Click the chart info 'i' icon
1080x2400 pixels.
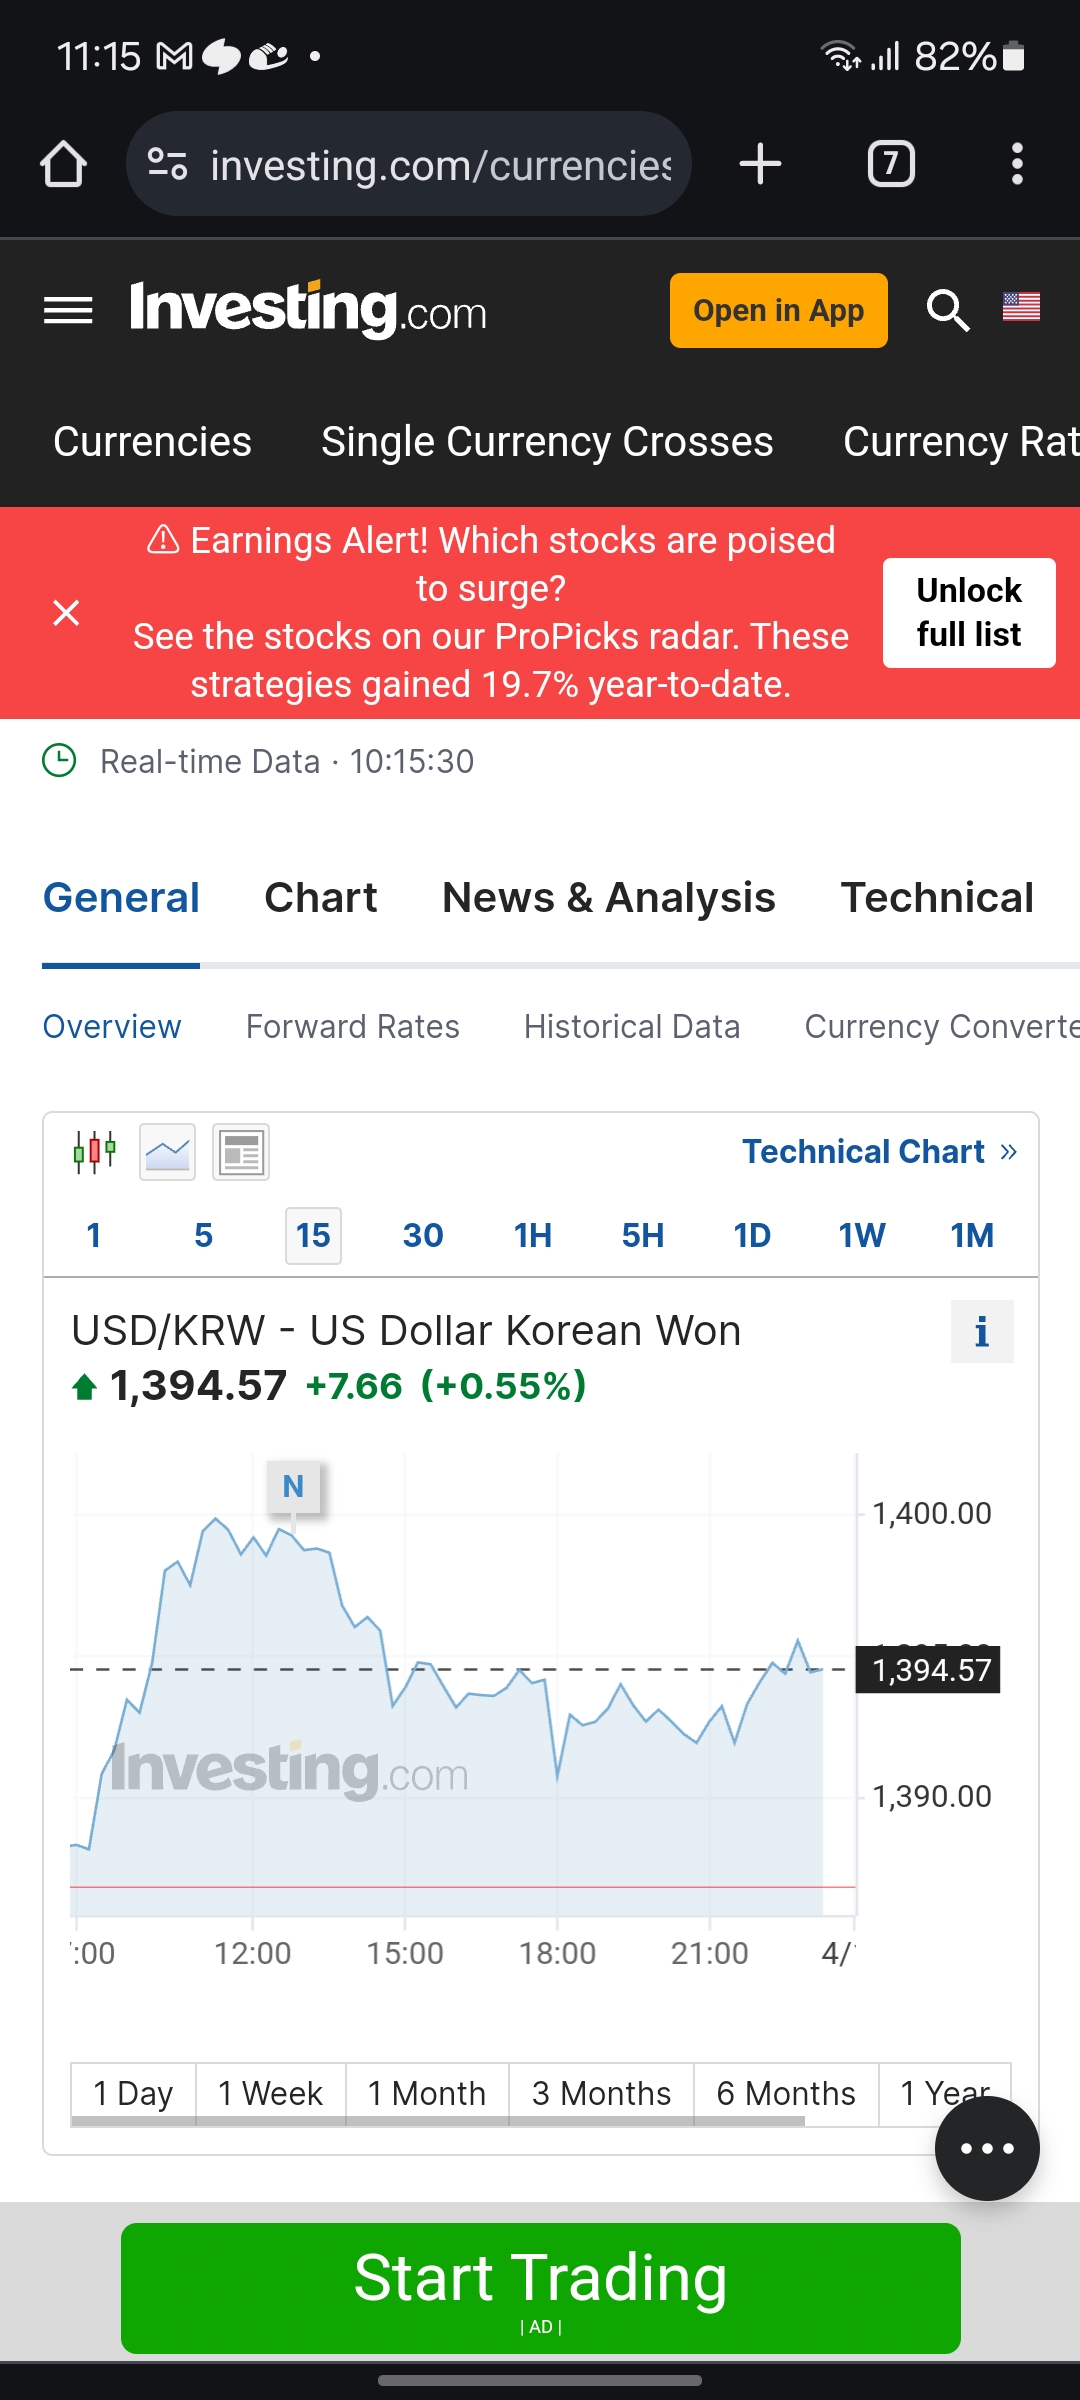[982, 1332]
